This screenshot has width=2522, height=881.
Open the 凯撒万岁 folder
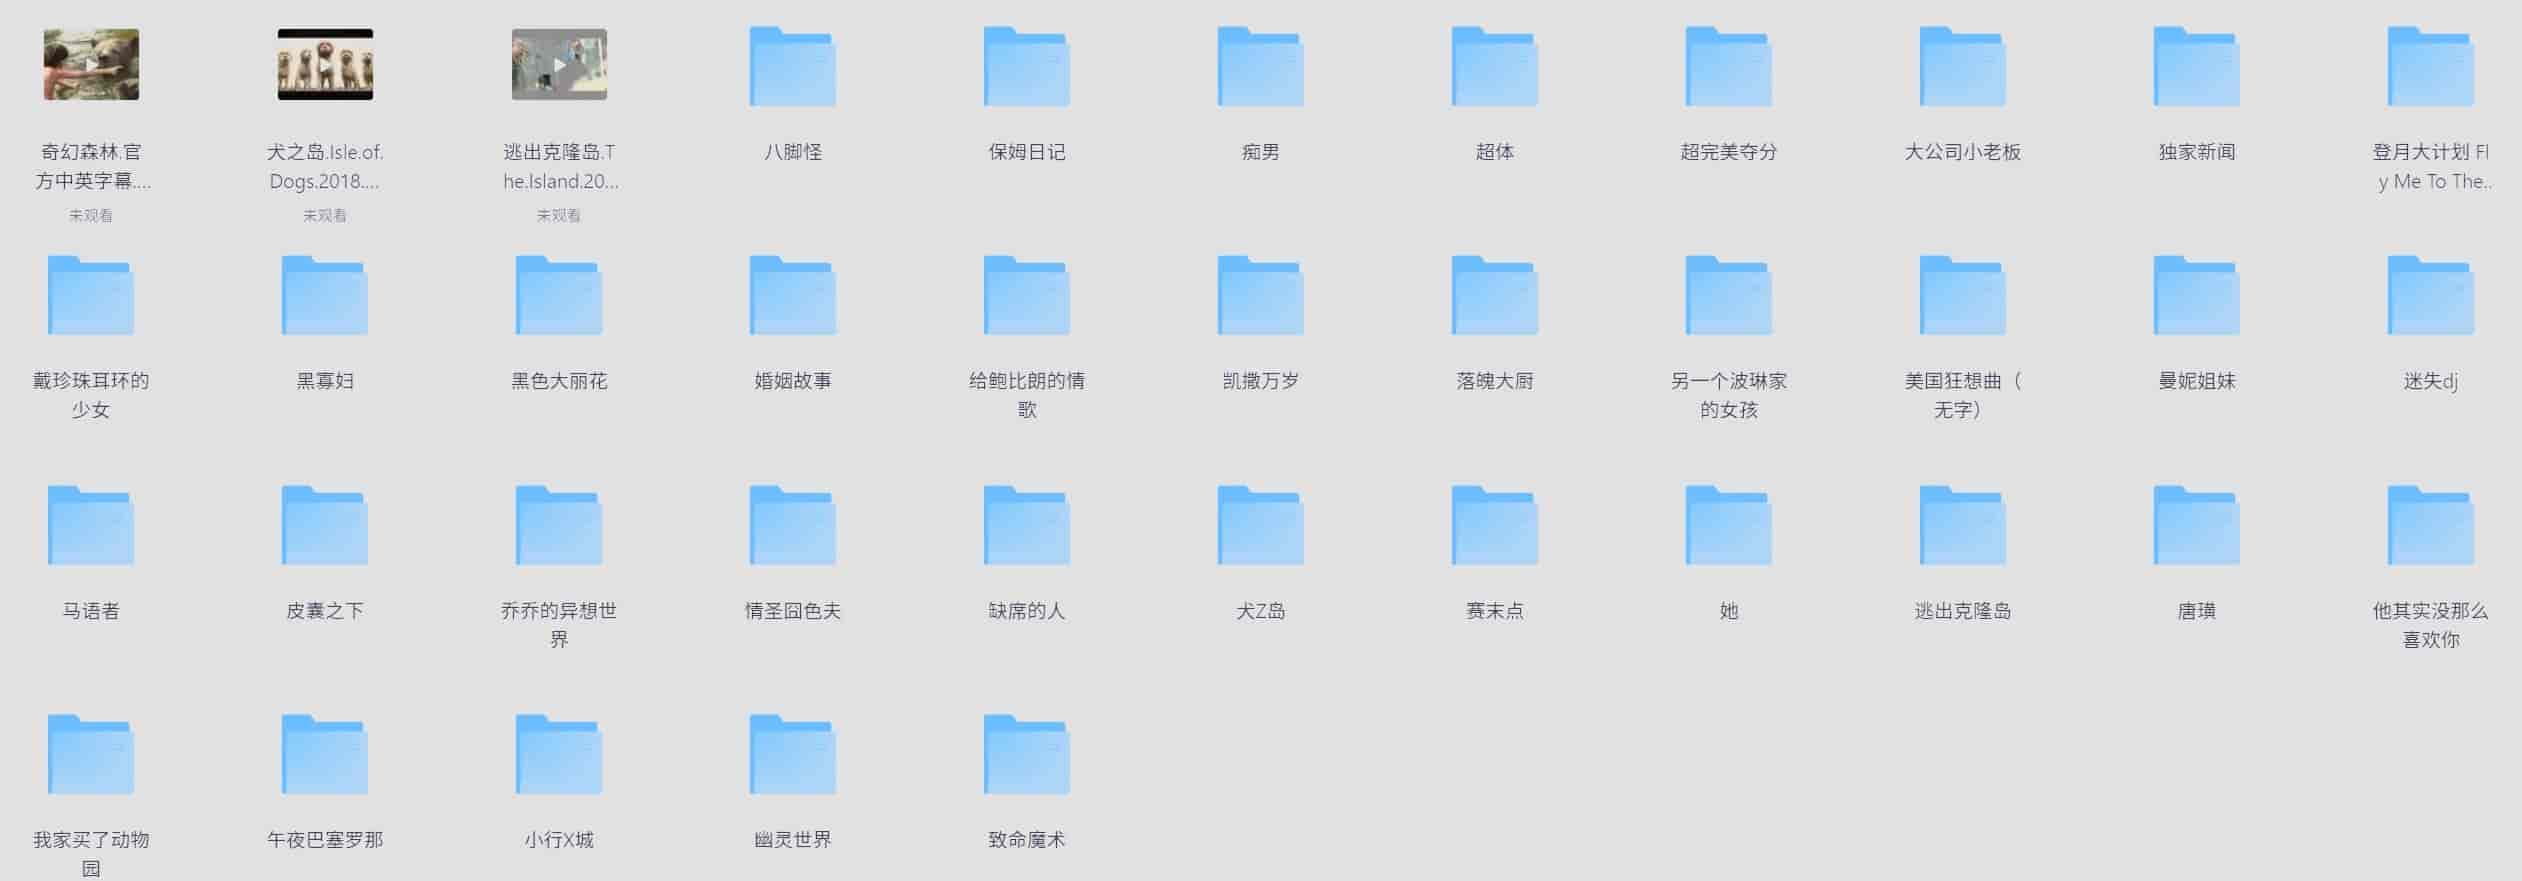(1260, 297)
